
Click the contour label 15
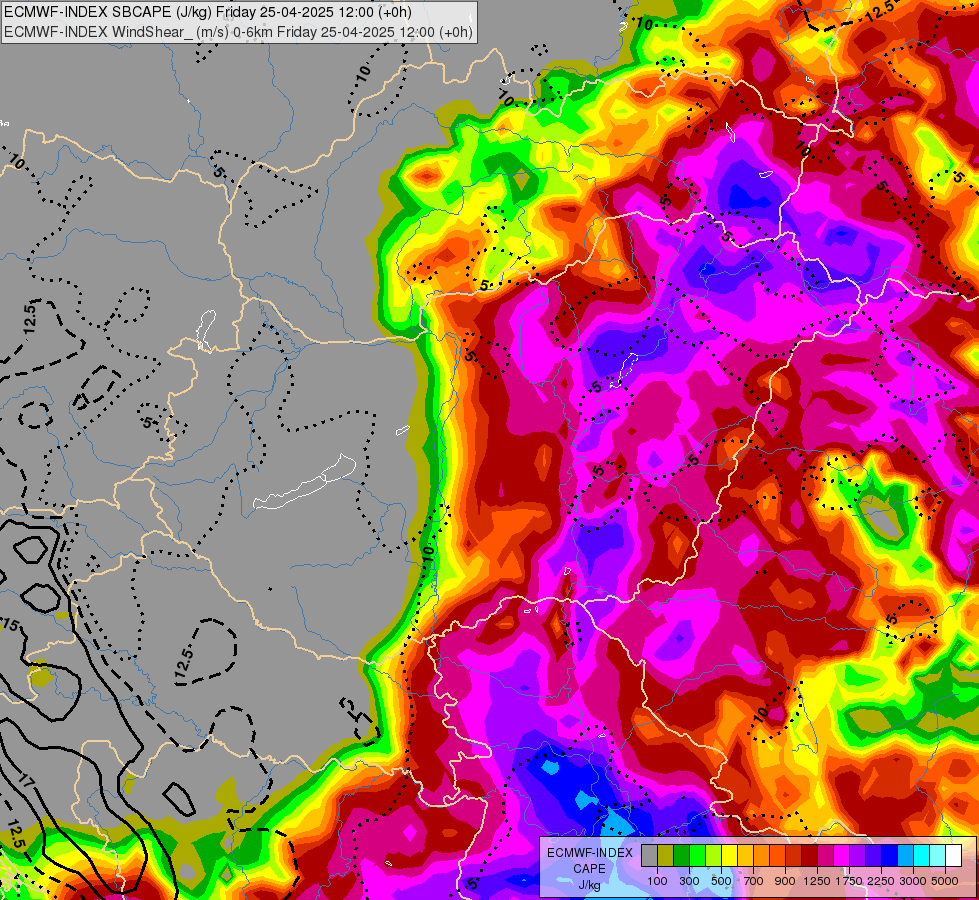pos(11,625)
